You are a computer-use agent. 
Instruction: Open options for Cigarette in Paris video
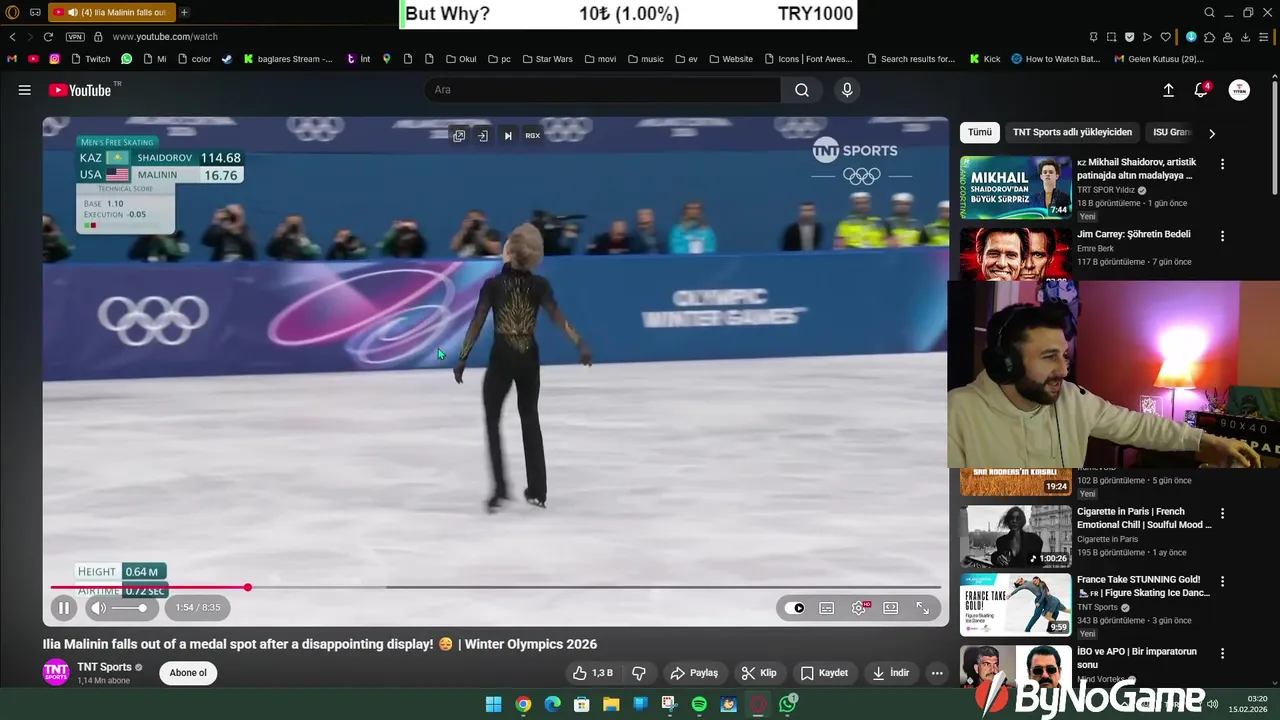(1222, 513)
